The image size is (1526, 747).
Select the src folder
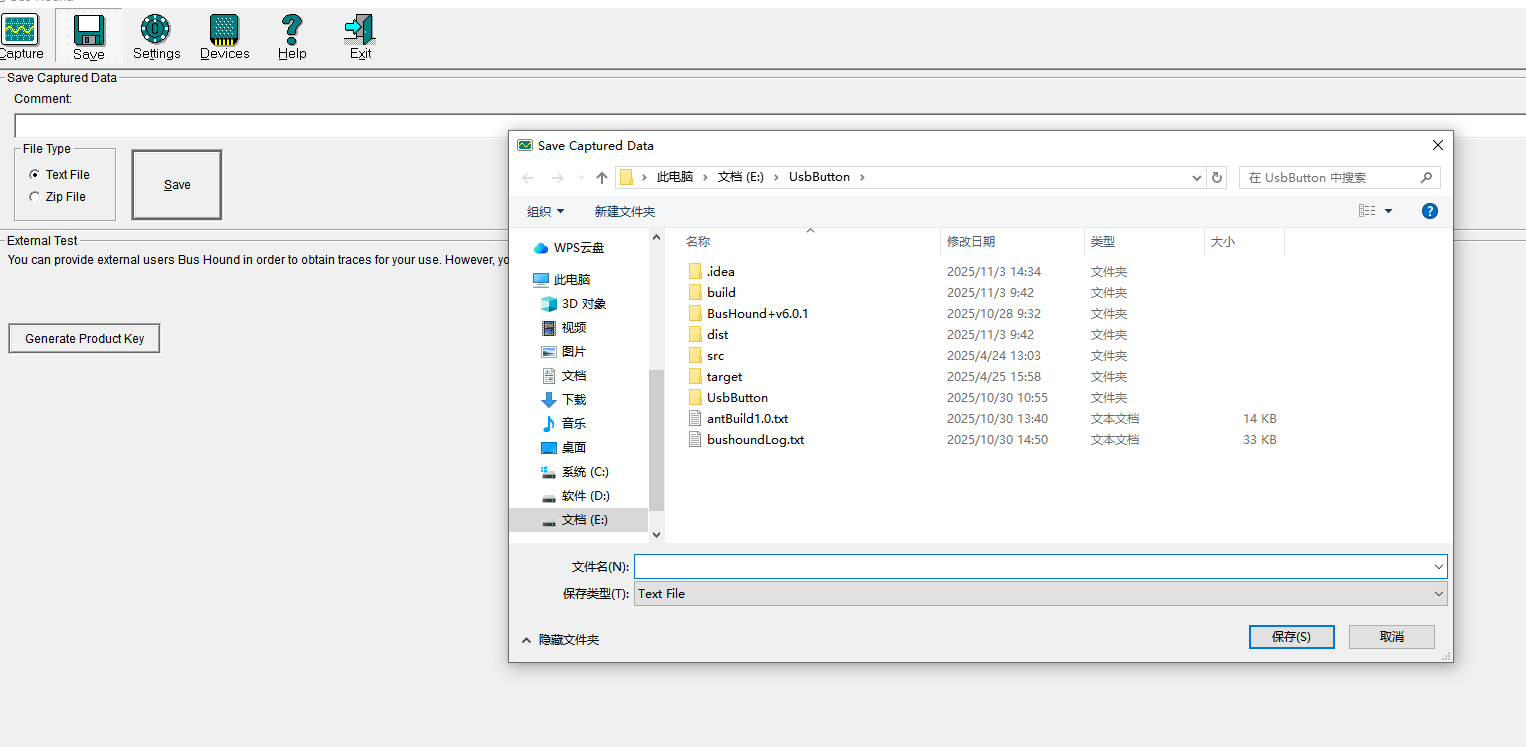coord(715,356)
